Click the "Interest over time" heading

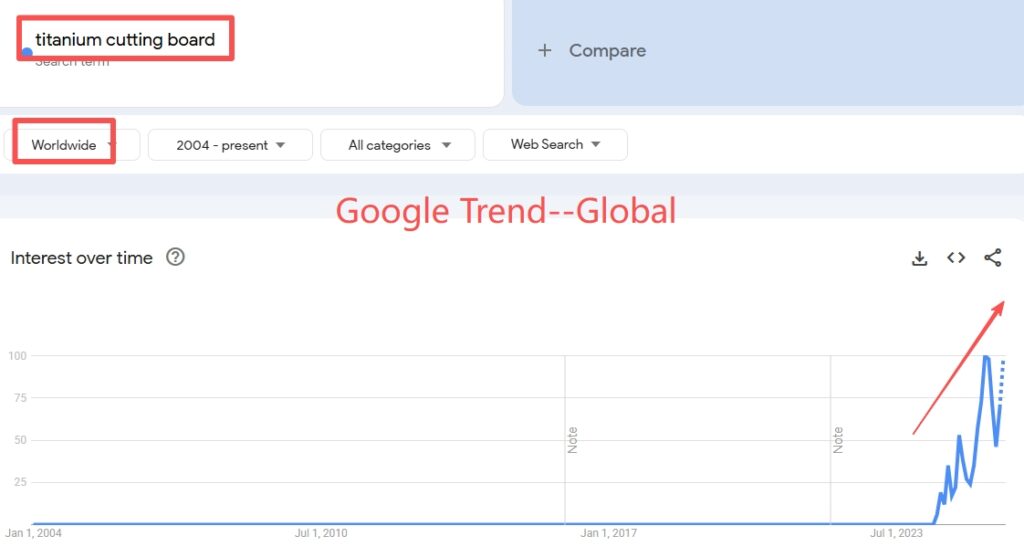pos(81,258)
